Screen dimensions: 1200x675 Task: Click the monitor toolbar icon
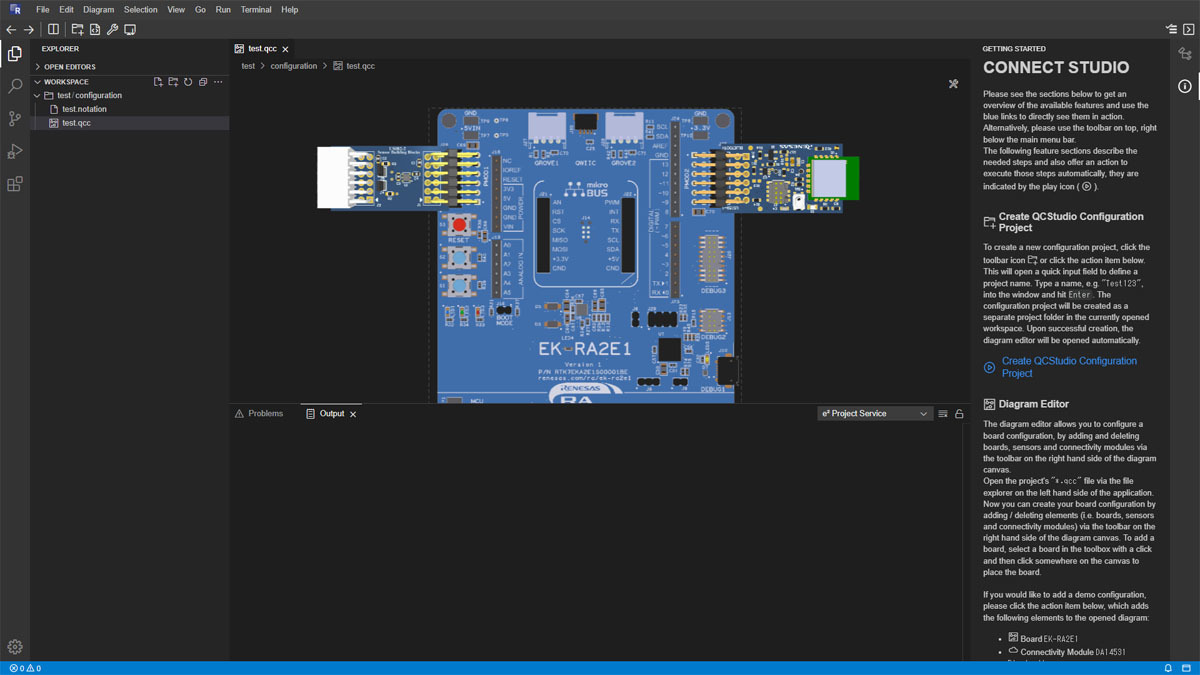(x=130, y=30)
